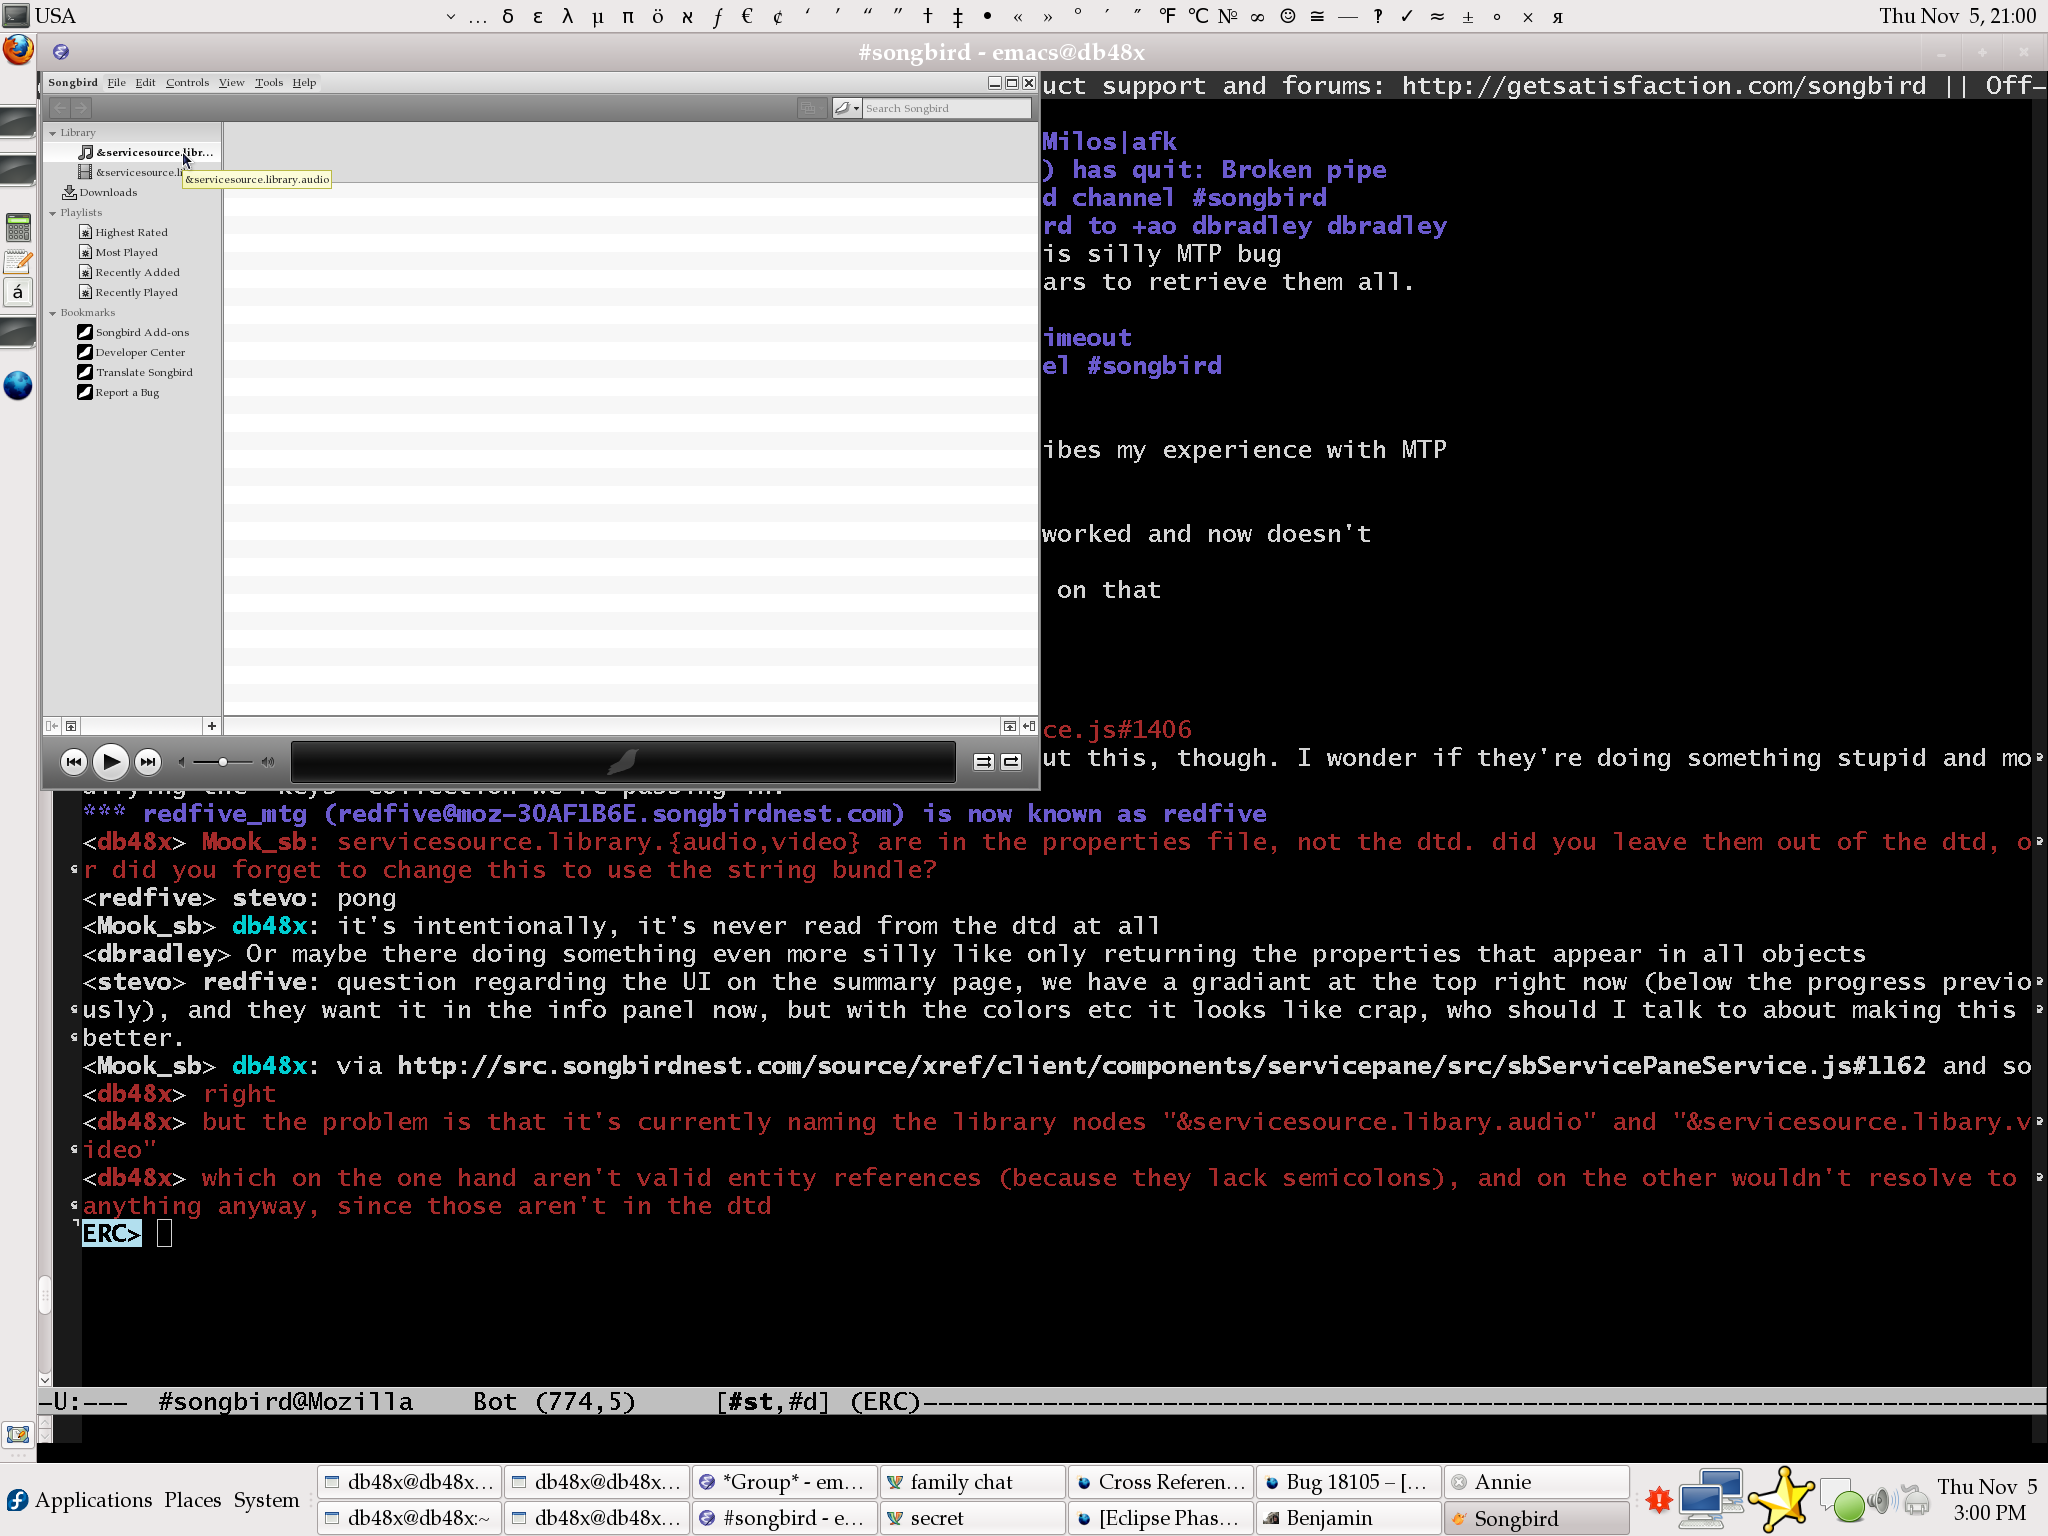Click the Songbird now-playing display panel

623,762
